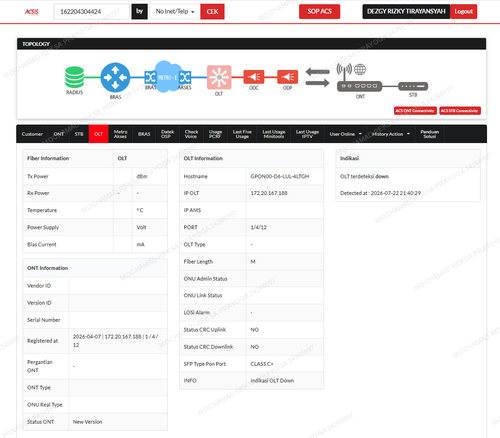500x438 pixels.
Task: Select the active OLT tab
Action: pos(98,134)
